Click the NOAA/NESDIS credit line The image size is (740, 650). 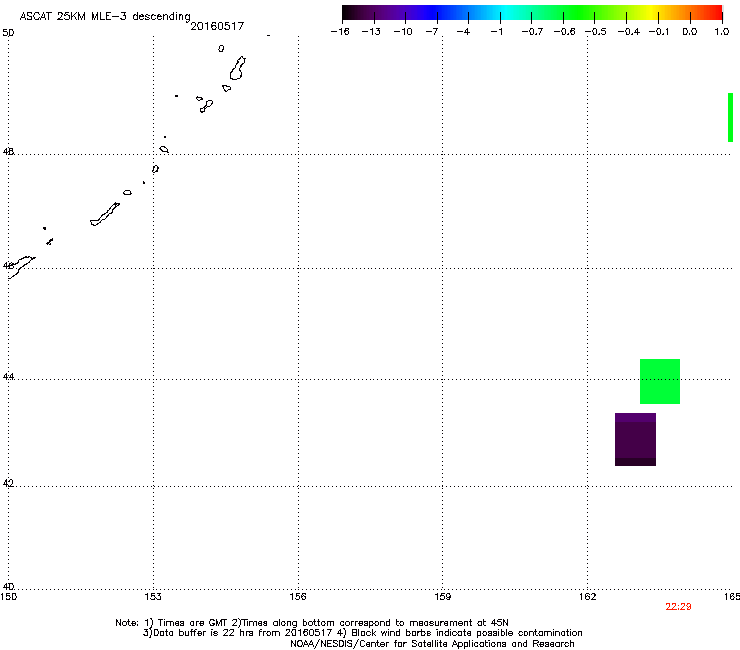[432, 644]
